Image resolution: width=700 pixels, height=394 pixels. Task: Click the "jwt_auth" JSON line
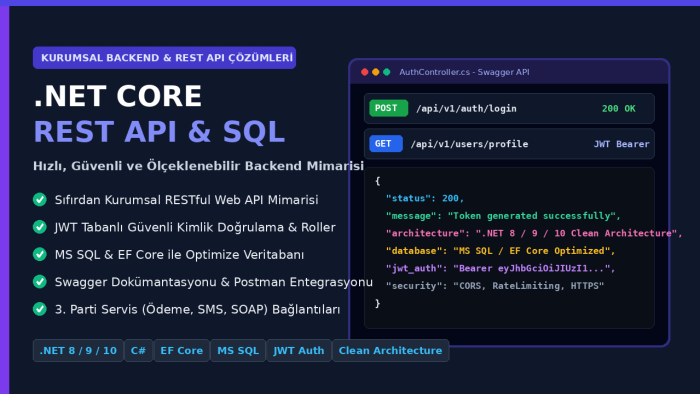(500, 268)
